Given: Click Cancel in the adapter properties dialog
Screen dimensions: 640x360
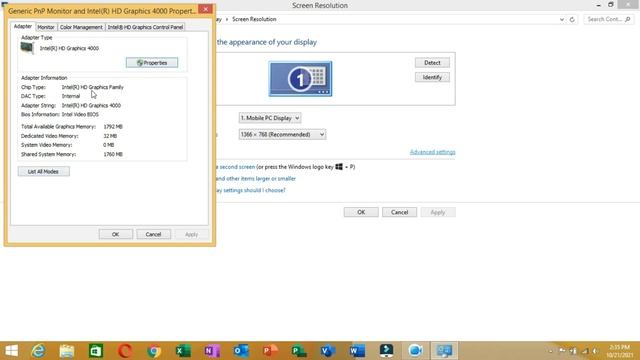Looking at the screenshot, I should [153, 234].
